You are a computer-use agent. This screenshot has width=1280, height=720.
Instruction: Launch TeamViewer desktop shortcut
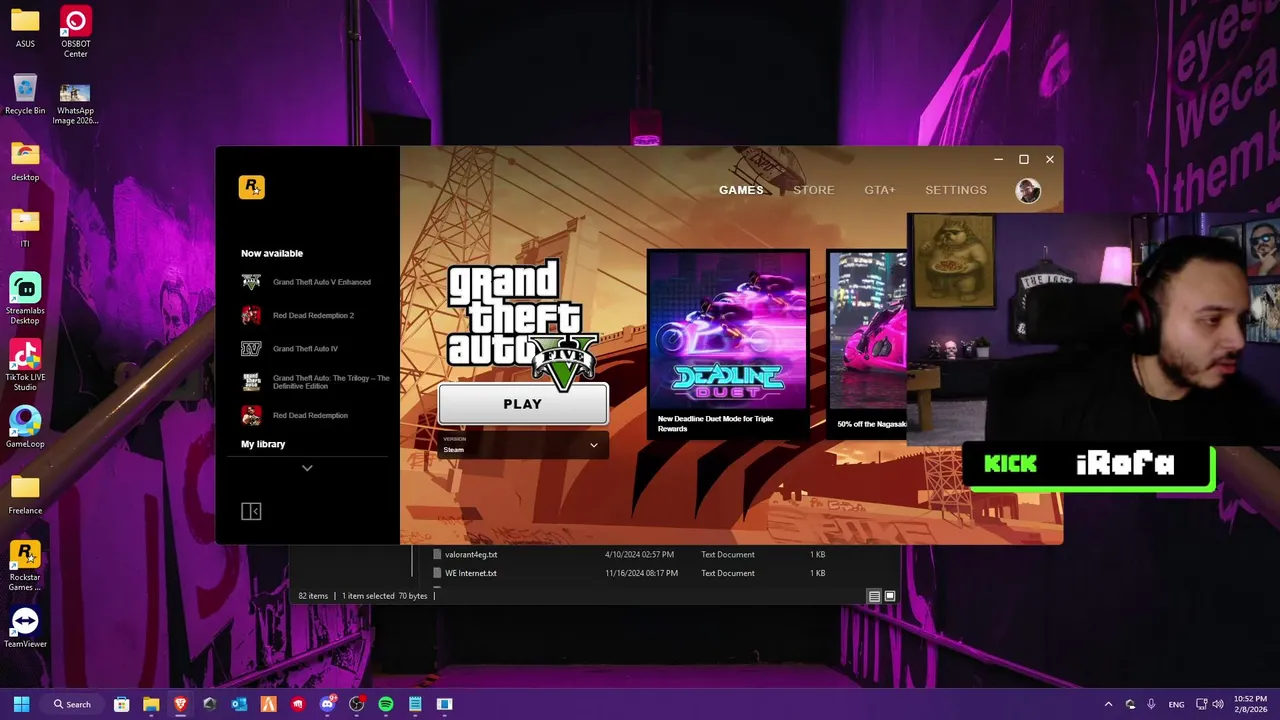[x=25, y=628]
